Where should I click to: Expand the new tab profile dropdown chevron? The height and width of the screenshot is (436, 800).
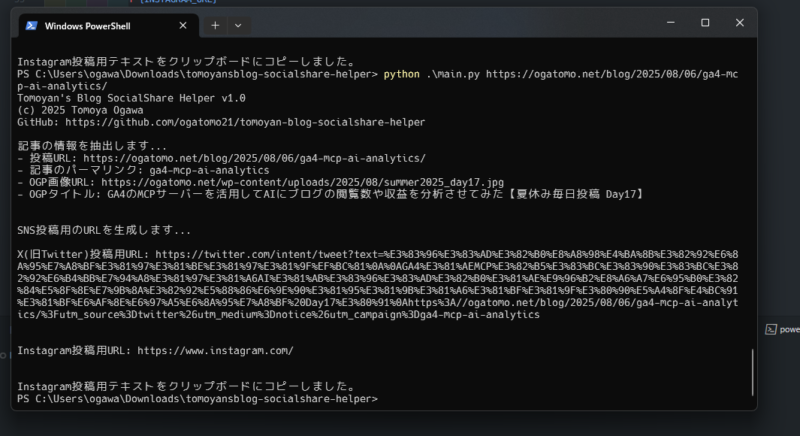238,25
